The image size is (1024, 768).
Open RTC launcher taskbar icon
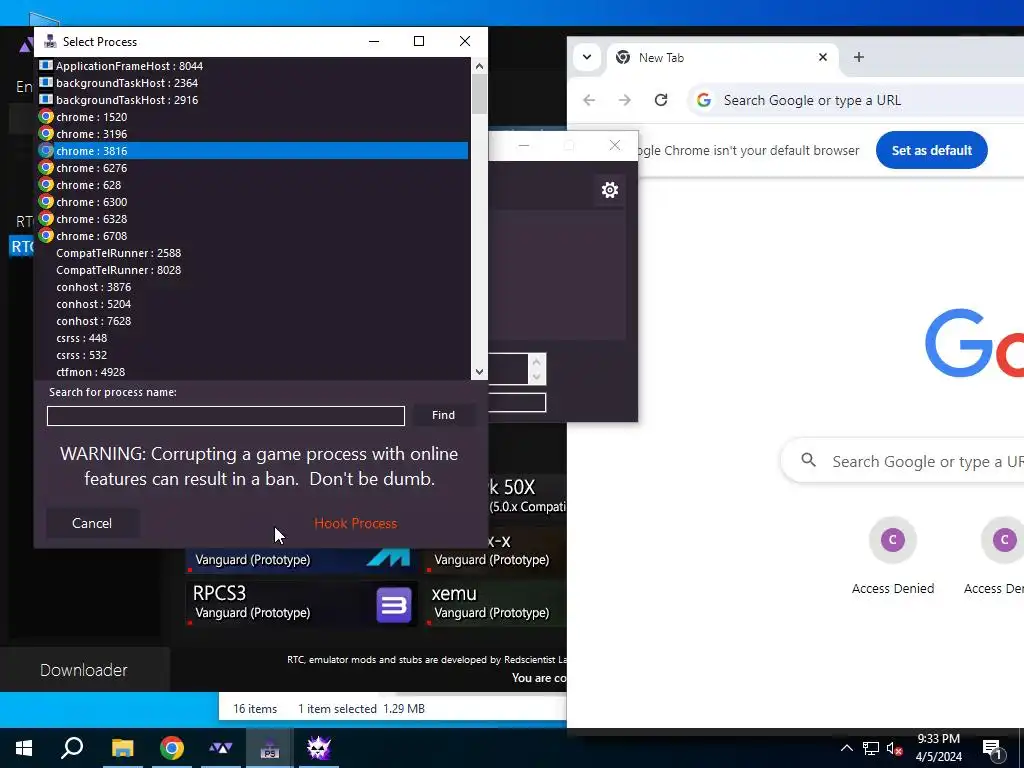(x=221, y=748)
